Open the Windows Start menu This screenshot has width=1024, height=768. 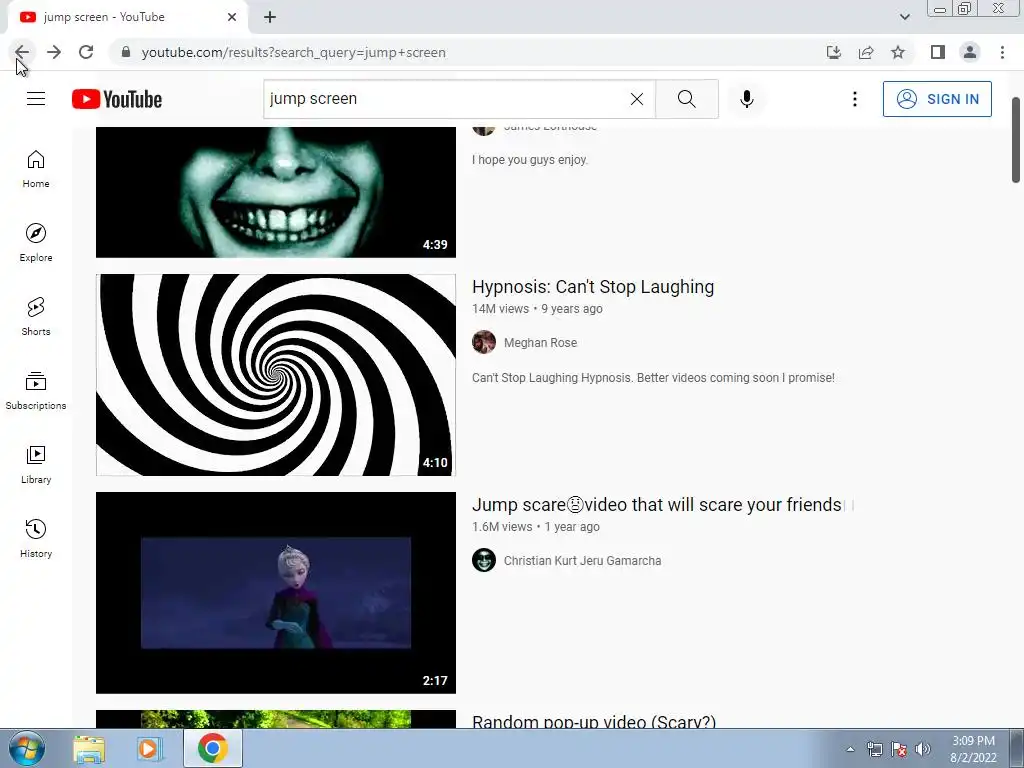tap(26, 749)
